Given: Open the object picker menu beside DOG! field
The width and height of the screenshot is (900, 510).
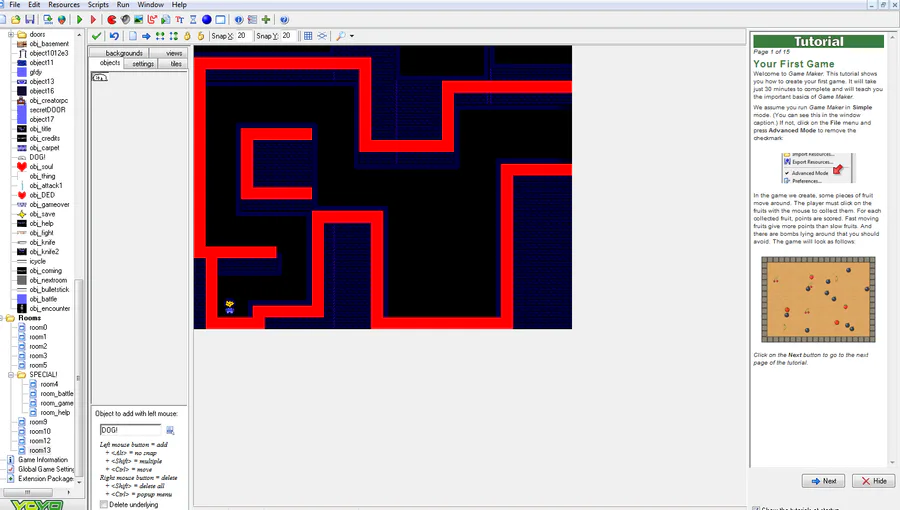Looking at the screenshot, I should pos(170,430).
